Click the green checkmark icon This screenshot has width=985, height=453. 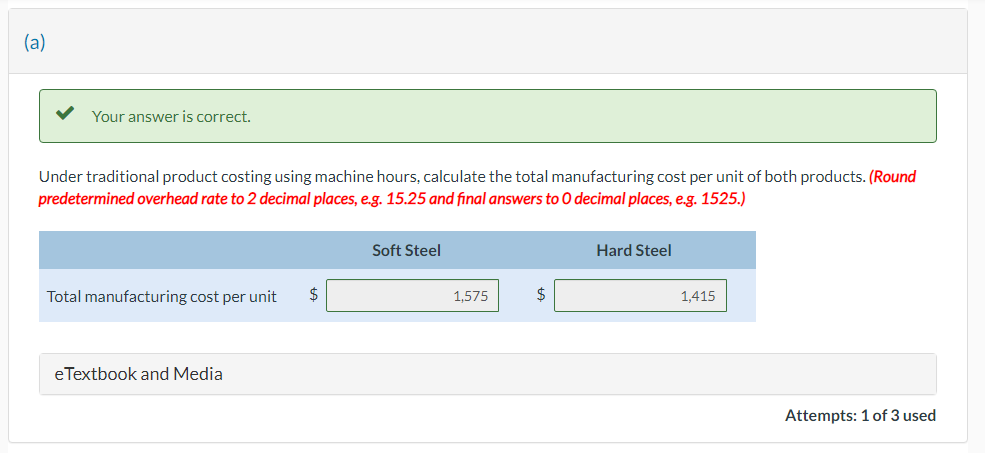(x=65, y=114)
